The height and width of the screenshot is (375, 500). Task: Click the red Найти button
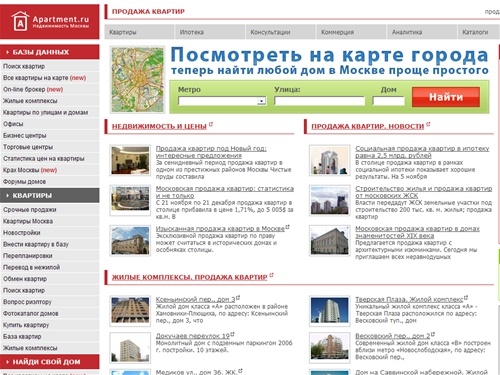tap(446, 97)
